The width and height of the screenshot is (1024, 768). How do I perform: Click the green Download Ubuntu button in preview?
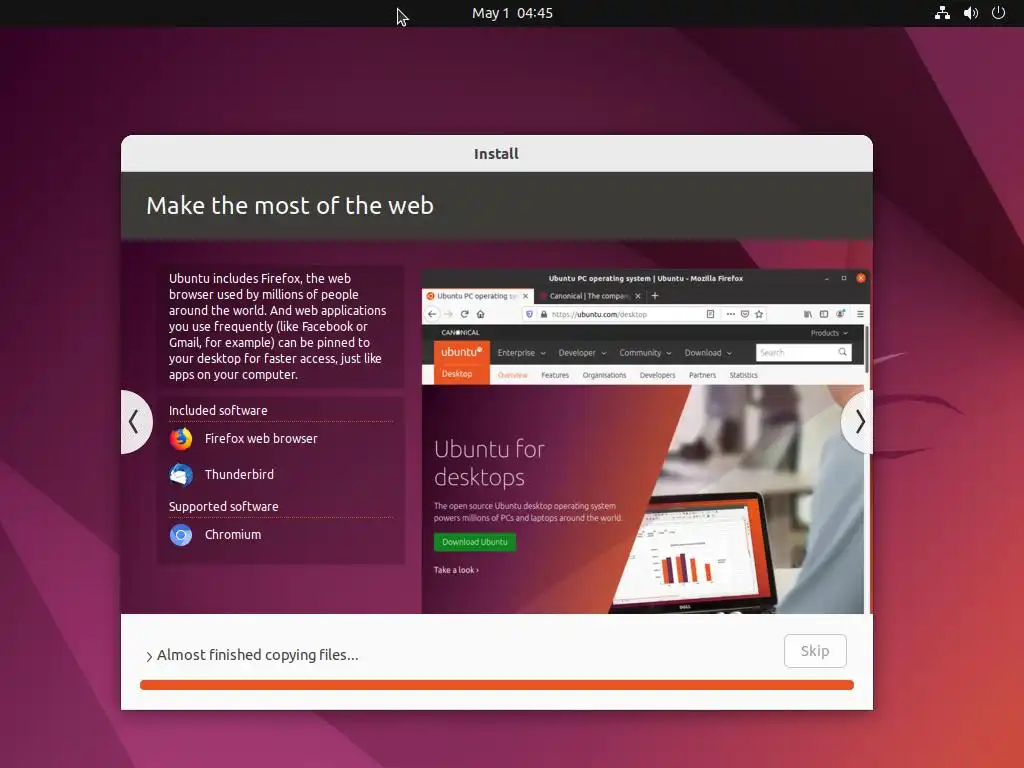click(x=475, y=542)
